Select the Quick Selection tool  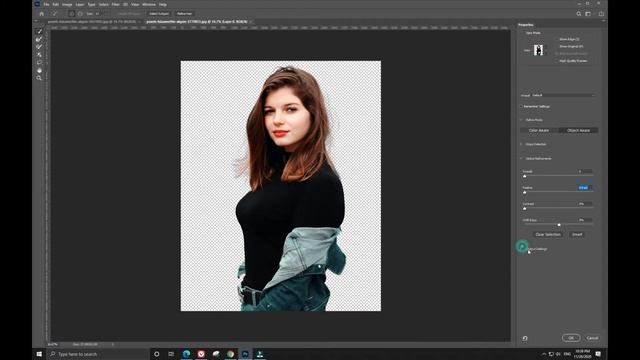39,31
